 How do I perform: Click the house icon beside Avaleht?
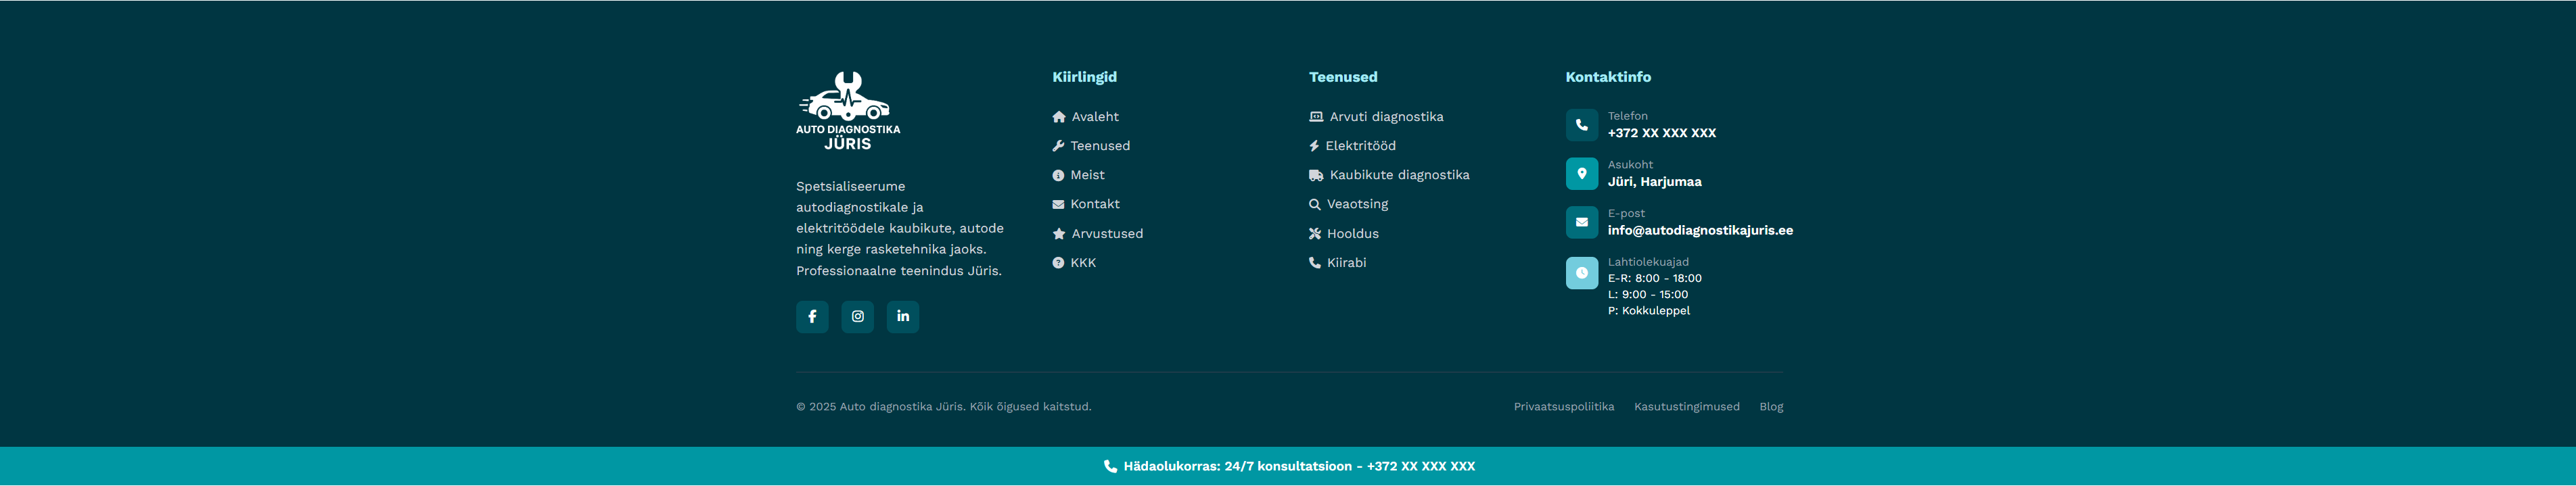click(1059, 117)
